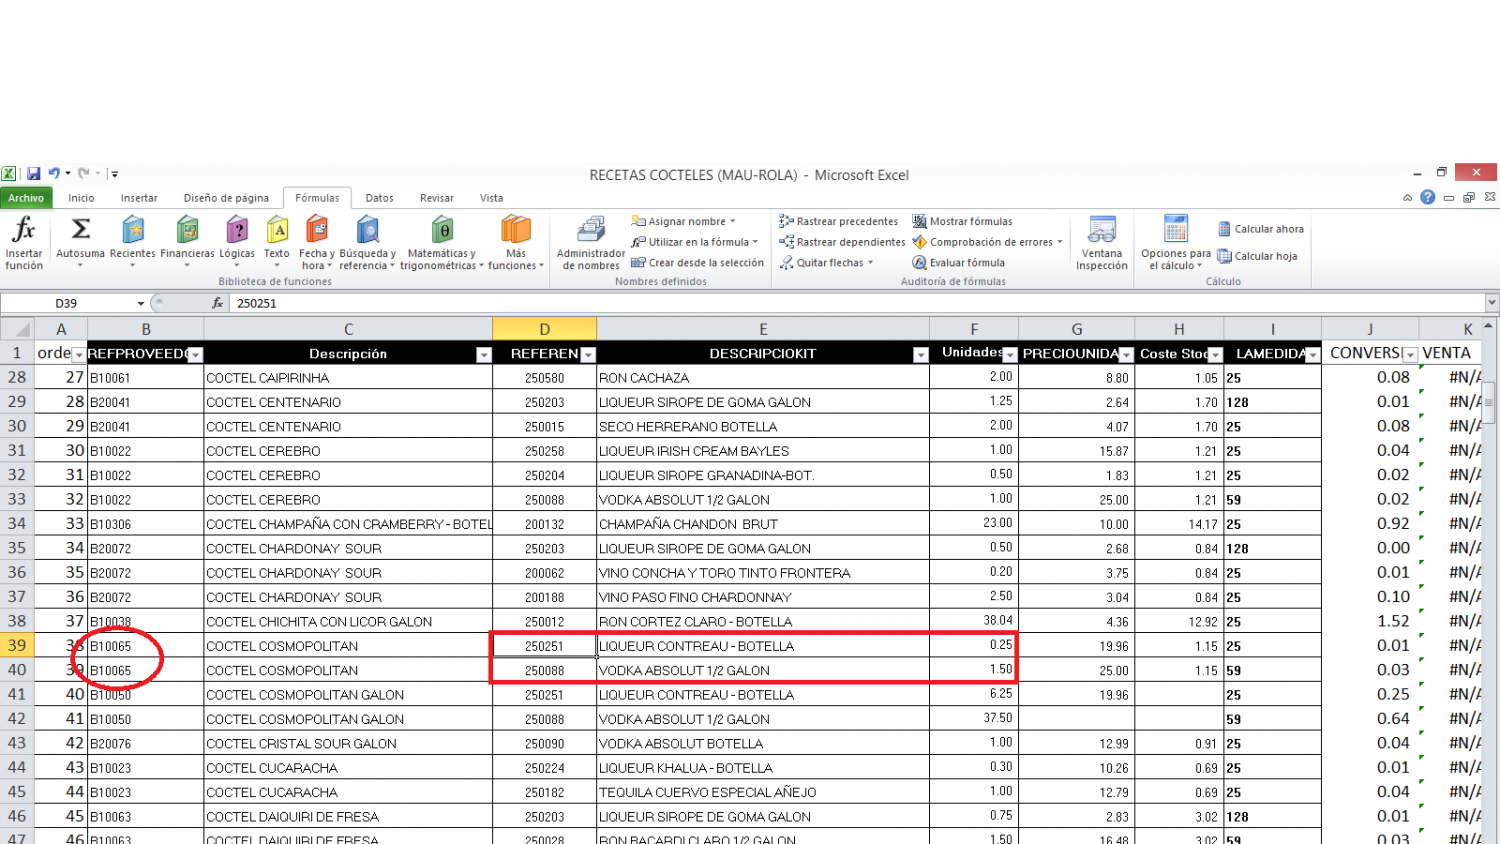Viewport: 1500px width, 844px height.
Task: Open filter dropdown on Unidades column
Action: coord(1010,355)
